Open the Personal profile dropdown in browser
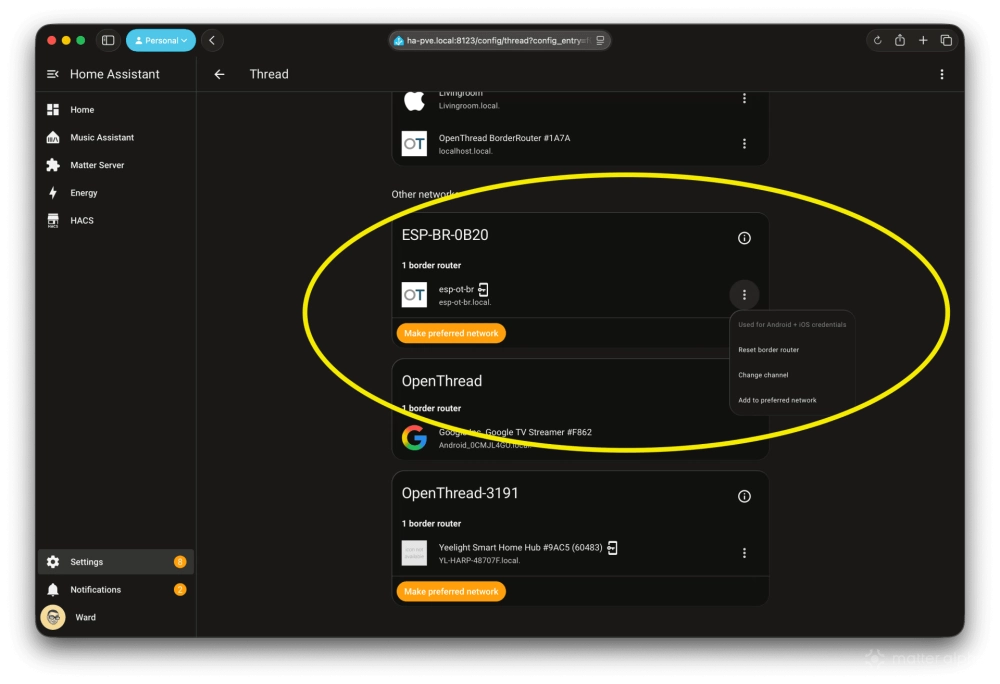 (x=161, y=40)
